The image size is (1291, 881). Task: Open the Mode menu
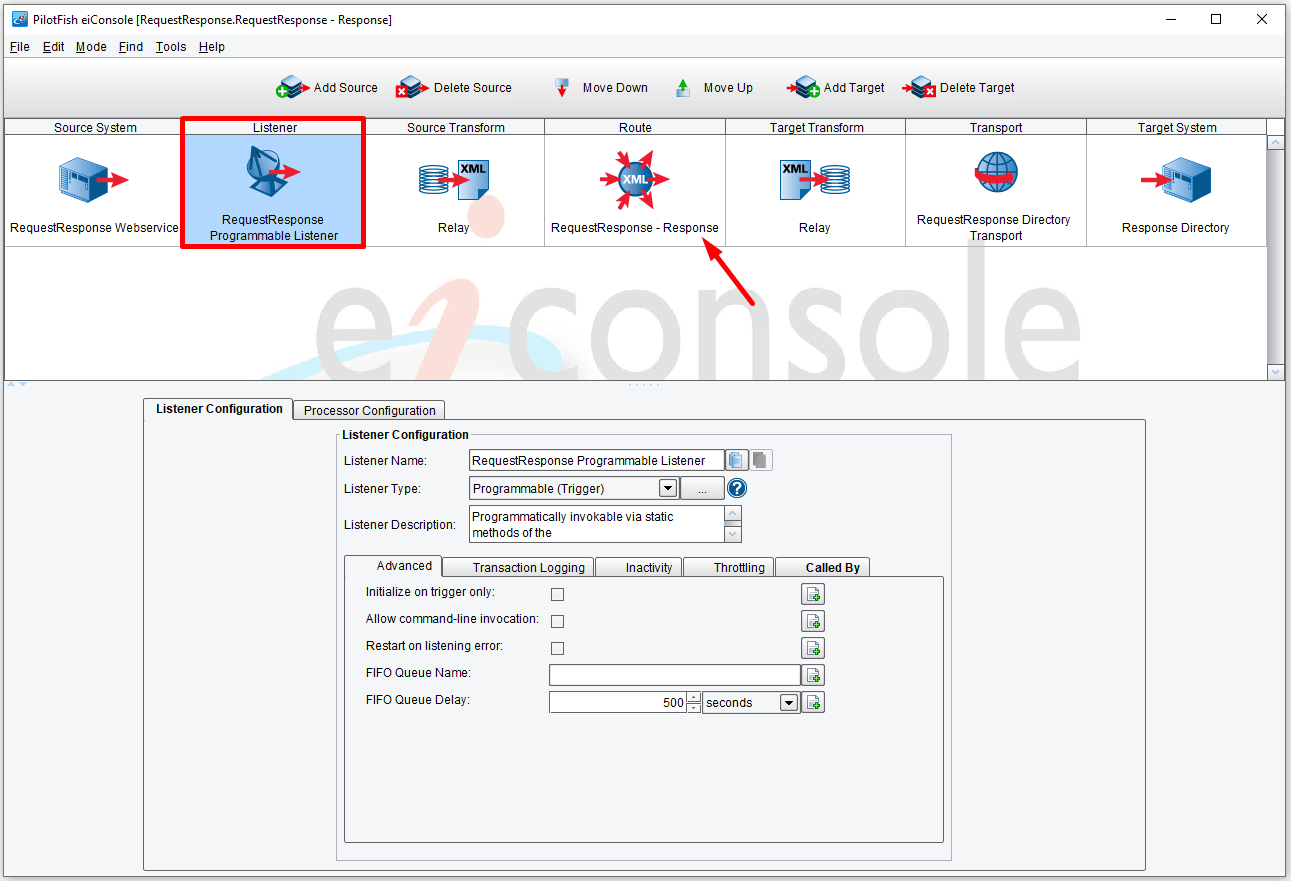(x=91, y=47)
